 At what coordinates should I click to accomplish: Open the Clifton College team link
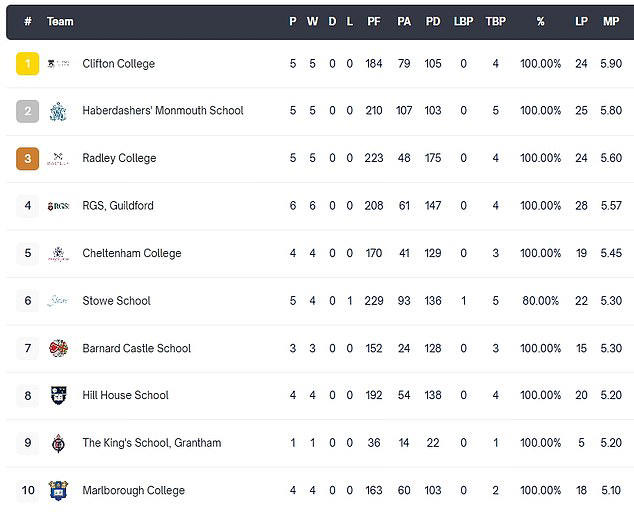(118, 64)
